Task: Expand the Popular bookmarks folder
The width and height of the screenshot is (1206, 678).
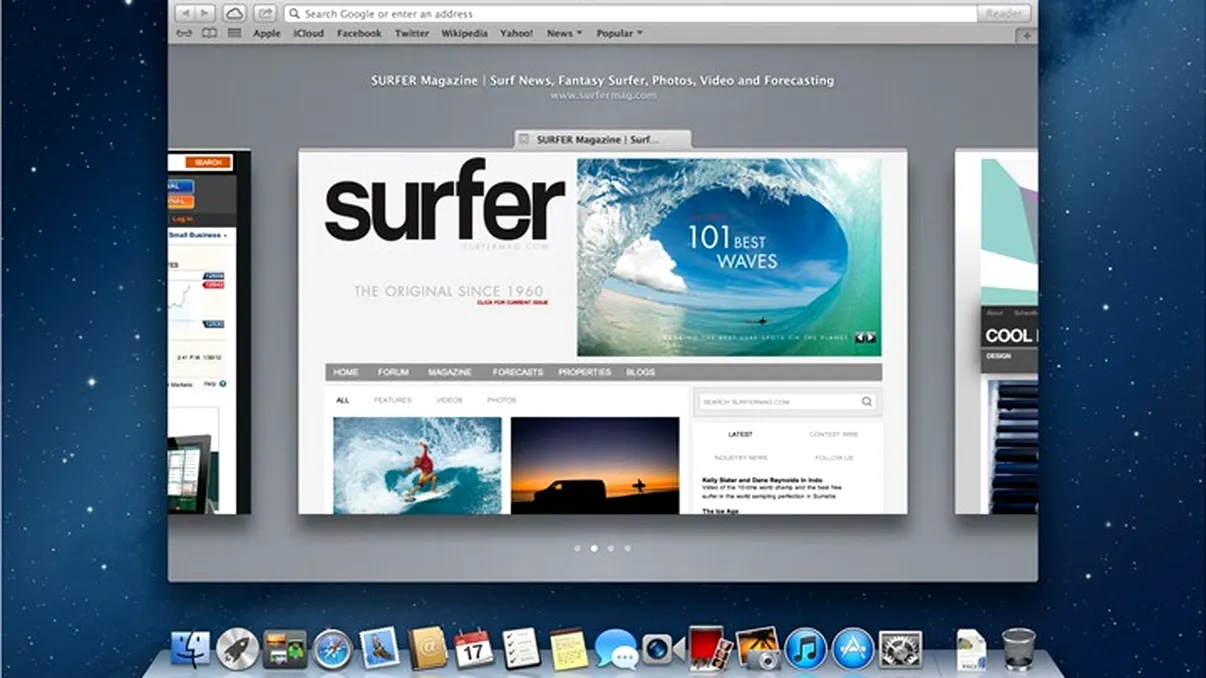Action: [x=620, y=33]
